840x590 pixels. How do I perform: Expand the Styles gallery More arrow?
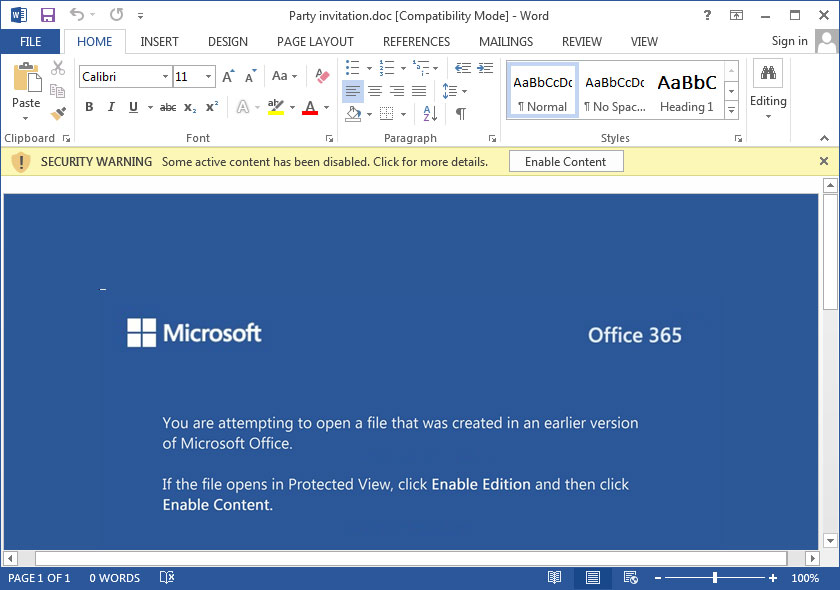732,111
